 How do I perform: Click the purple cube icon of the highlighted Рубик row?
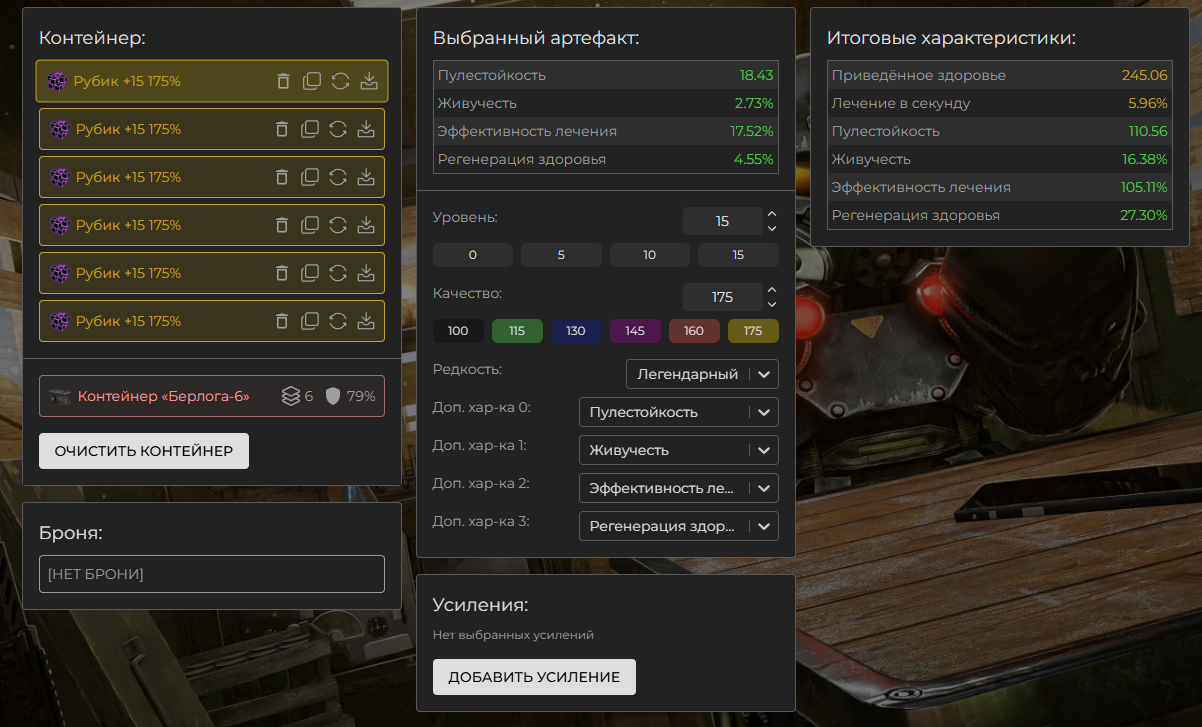[x=57, y=81]
